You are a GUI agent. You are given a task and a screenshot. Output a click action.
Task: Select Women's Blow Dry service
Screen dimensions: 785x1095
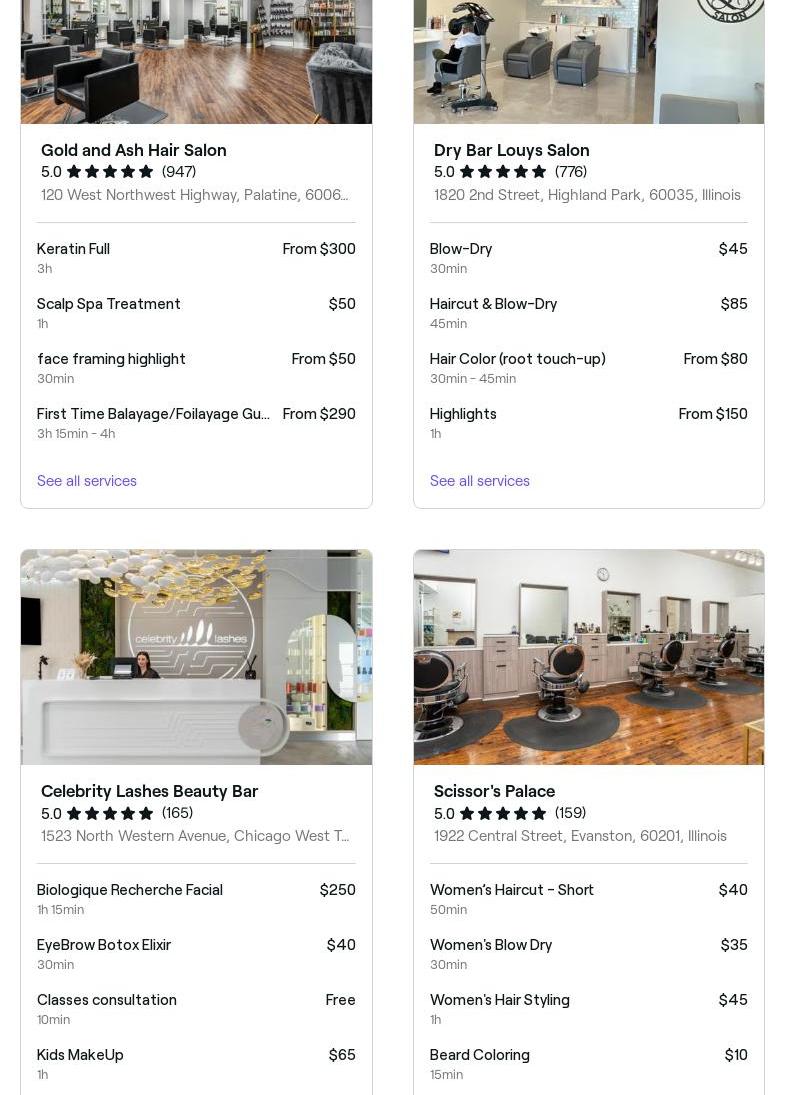click(x=588, y=953)
